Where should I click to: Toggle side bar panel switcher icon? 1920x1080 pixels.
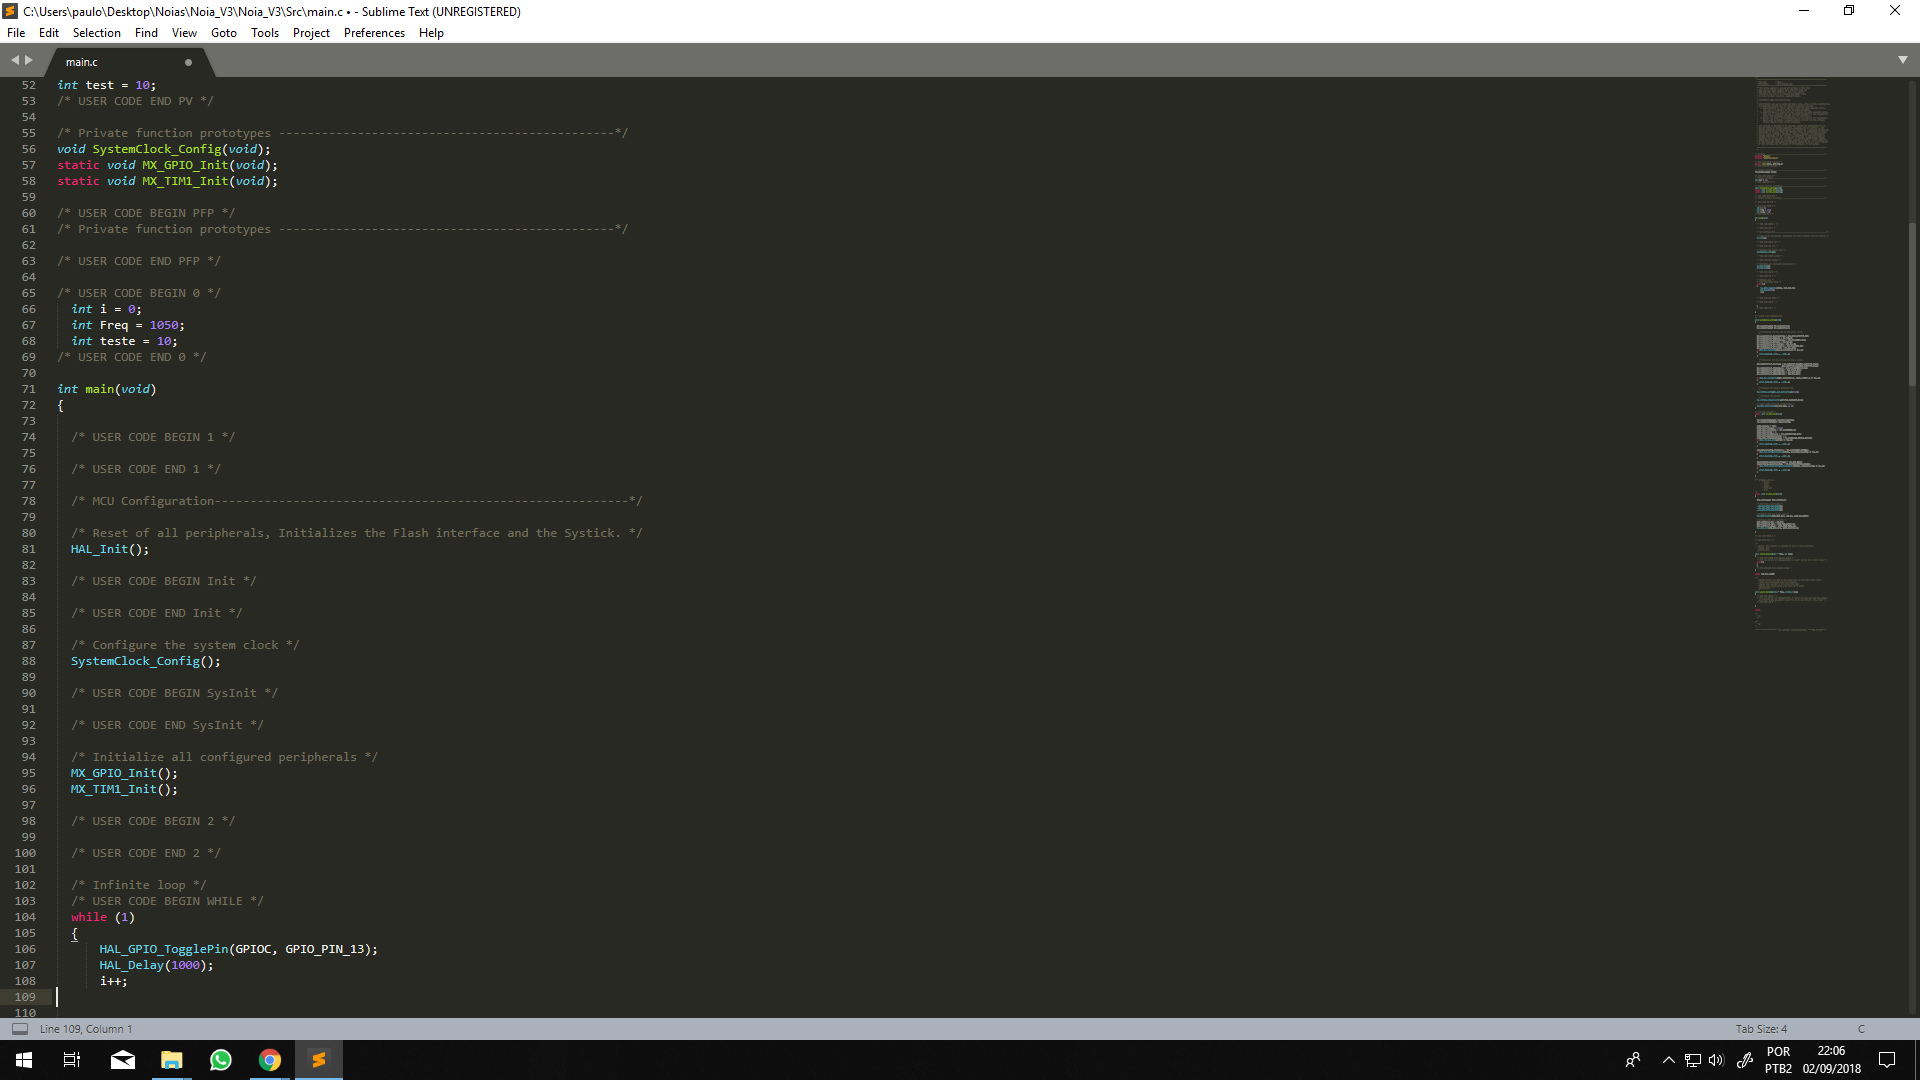click(x=19, y=1029)
